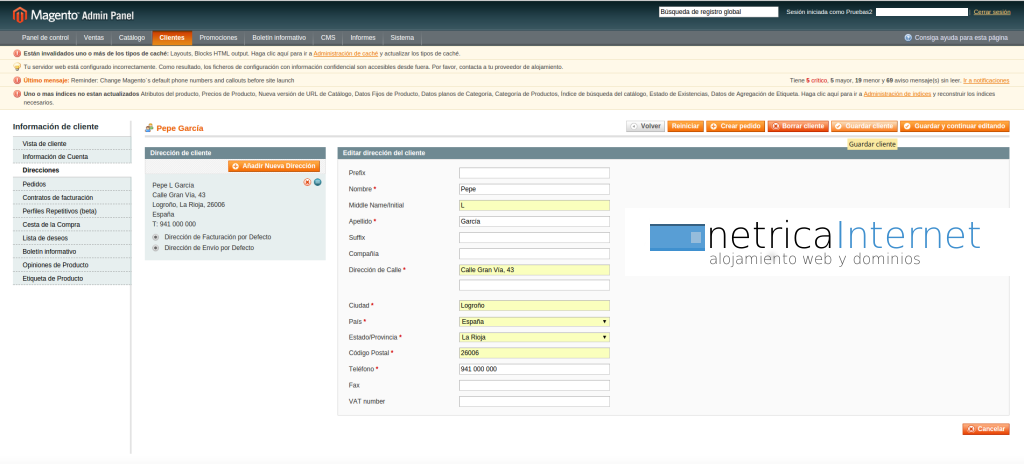Click the Consiga ayuda para esta página link
This screenshot has height=464, width=1024.
pyautogui.click(x=961, y=38)
